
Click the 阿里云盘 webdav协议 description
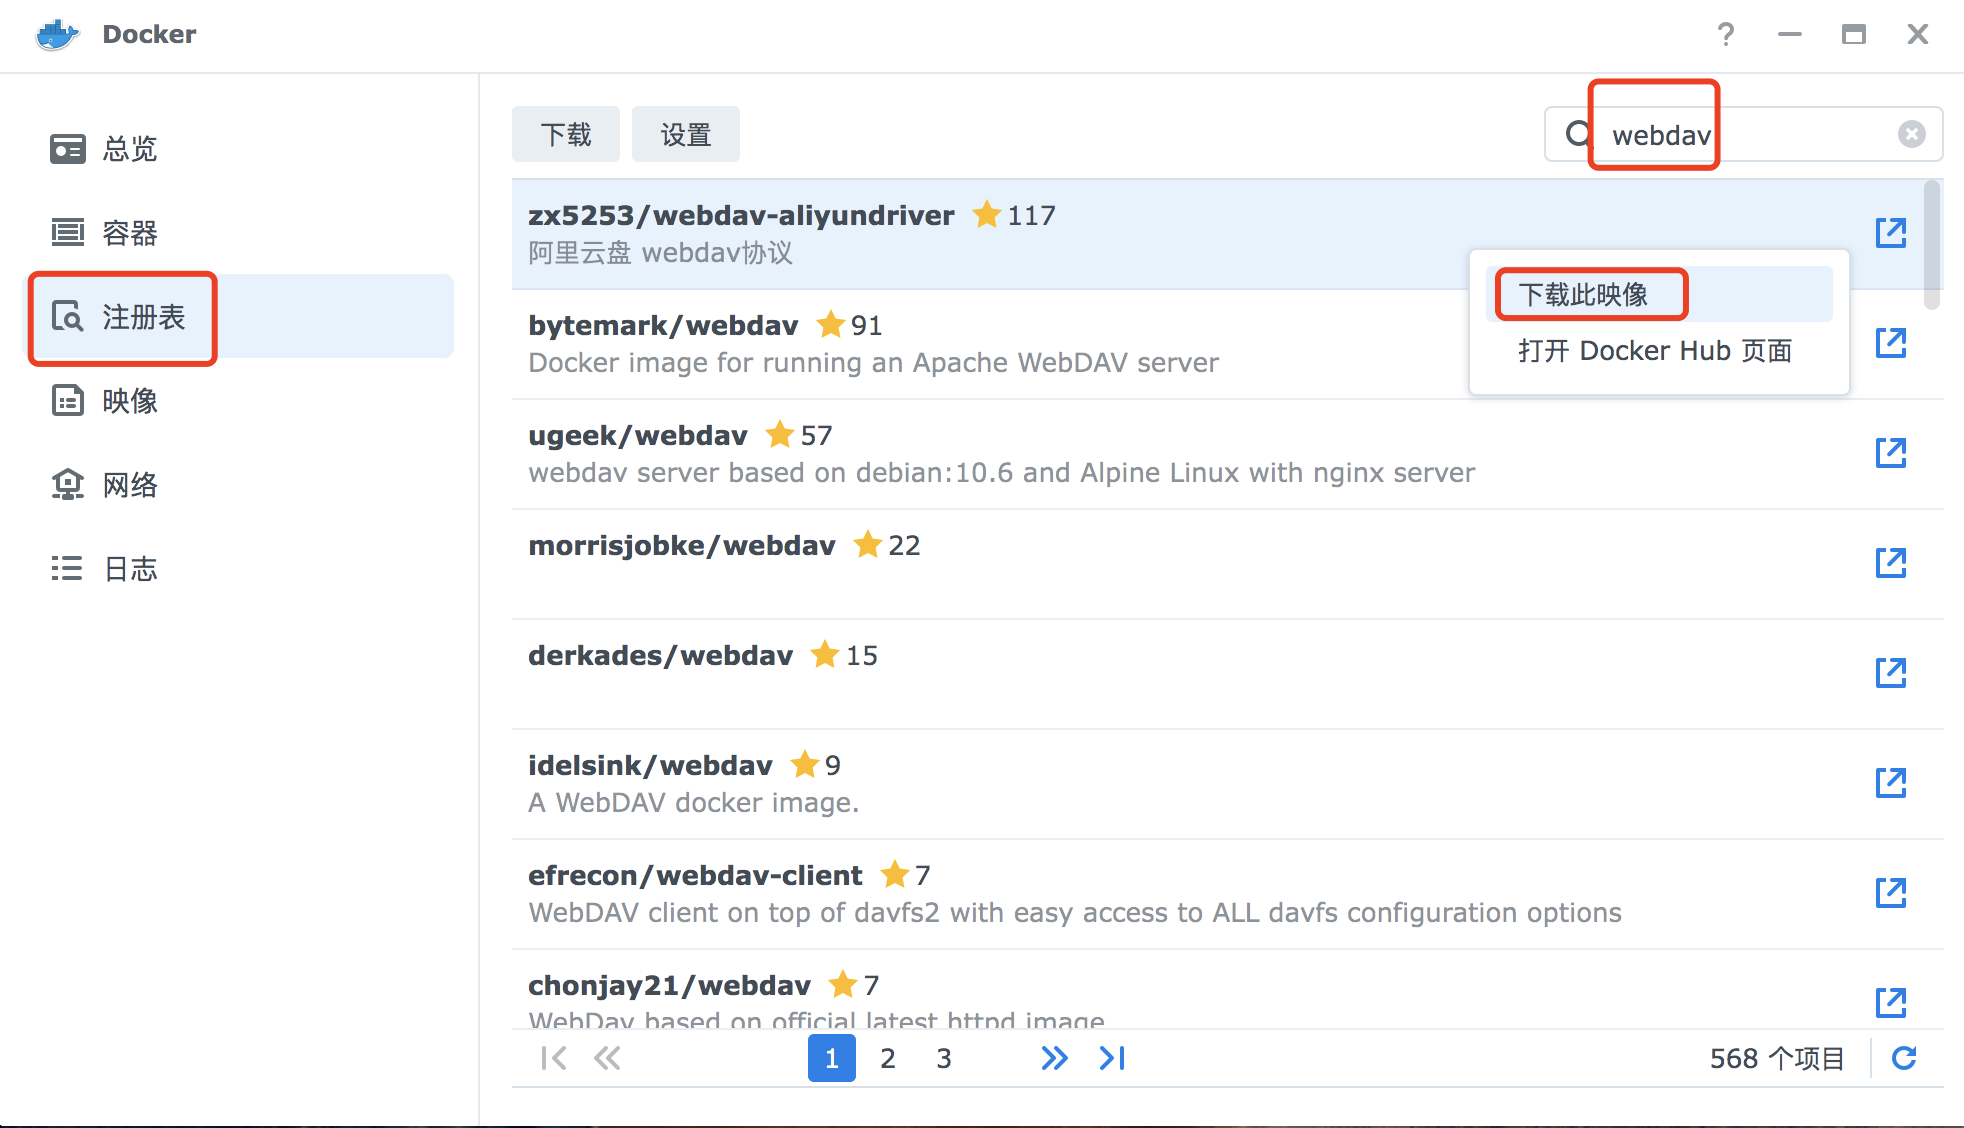pos(661,253)
